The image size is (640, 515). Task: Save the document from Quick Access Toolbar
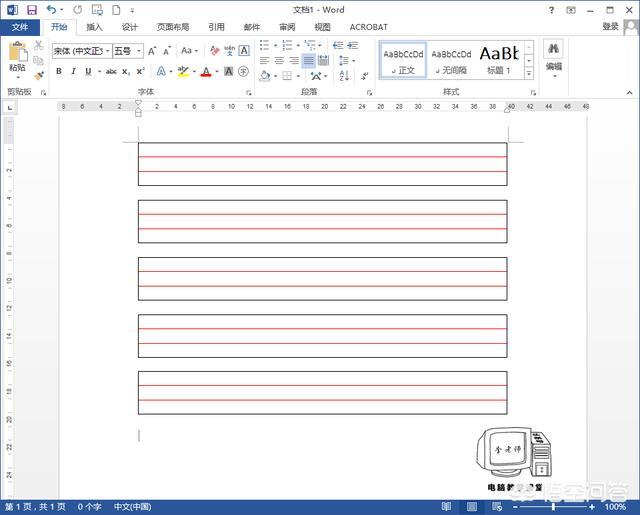(31, 9)
